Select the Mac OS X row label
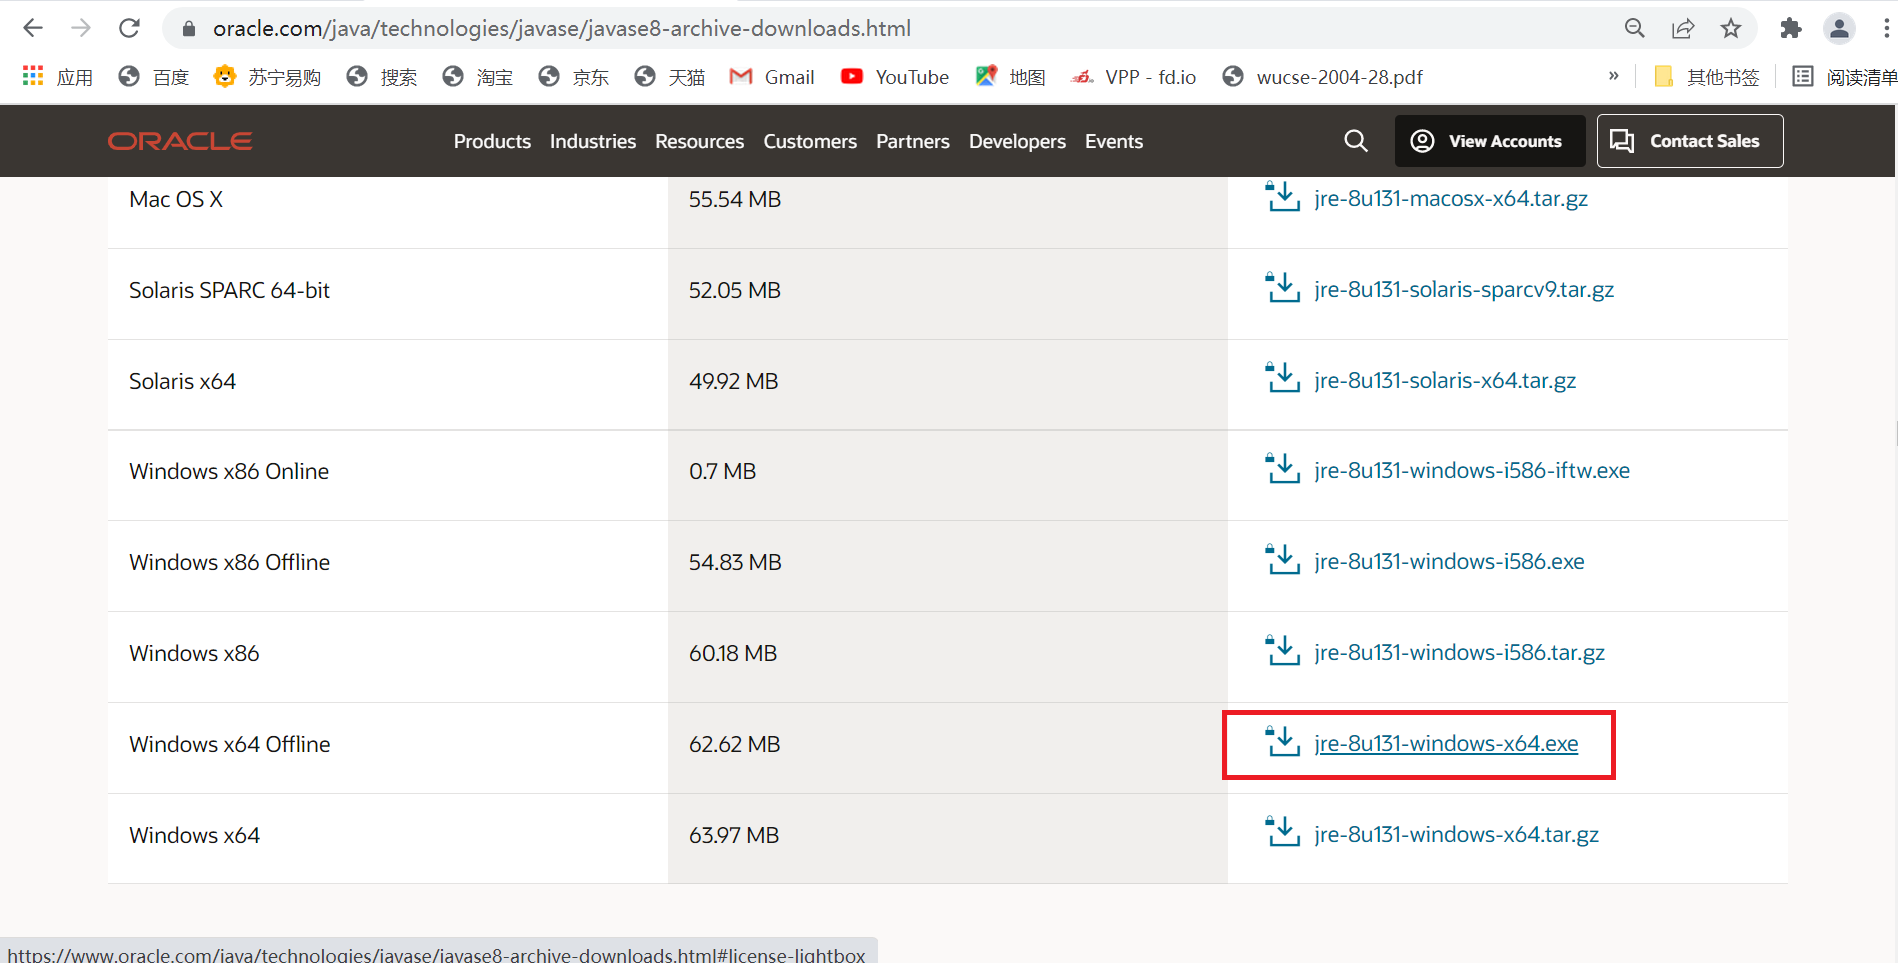 pyautogui.click(x=176, y=199)
